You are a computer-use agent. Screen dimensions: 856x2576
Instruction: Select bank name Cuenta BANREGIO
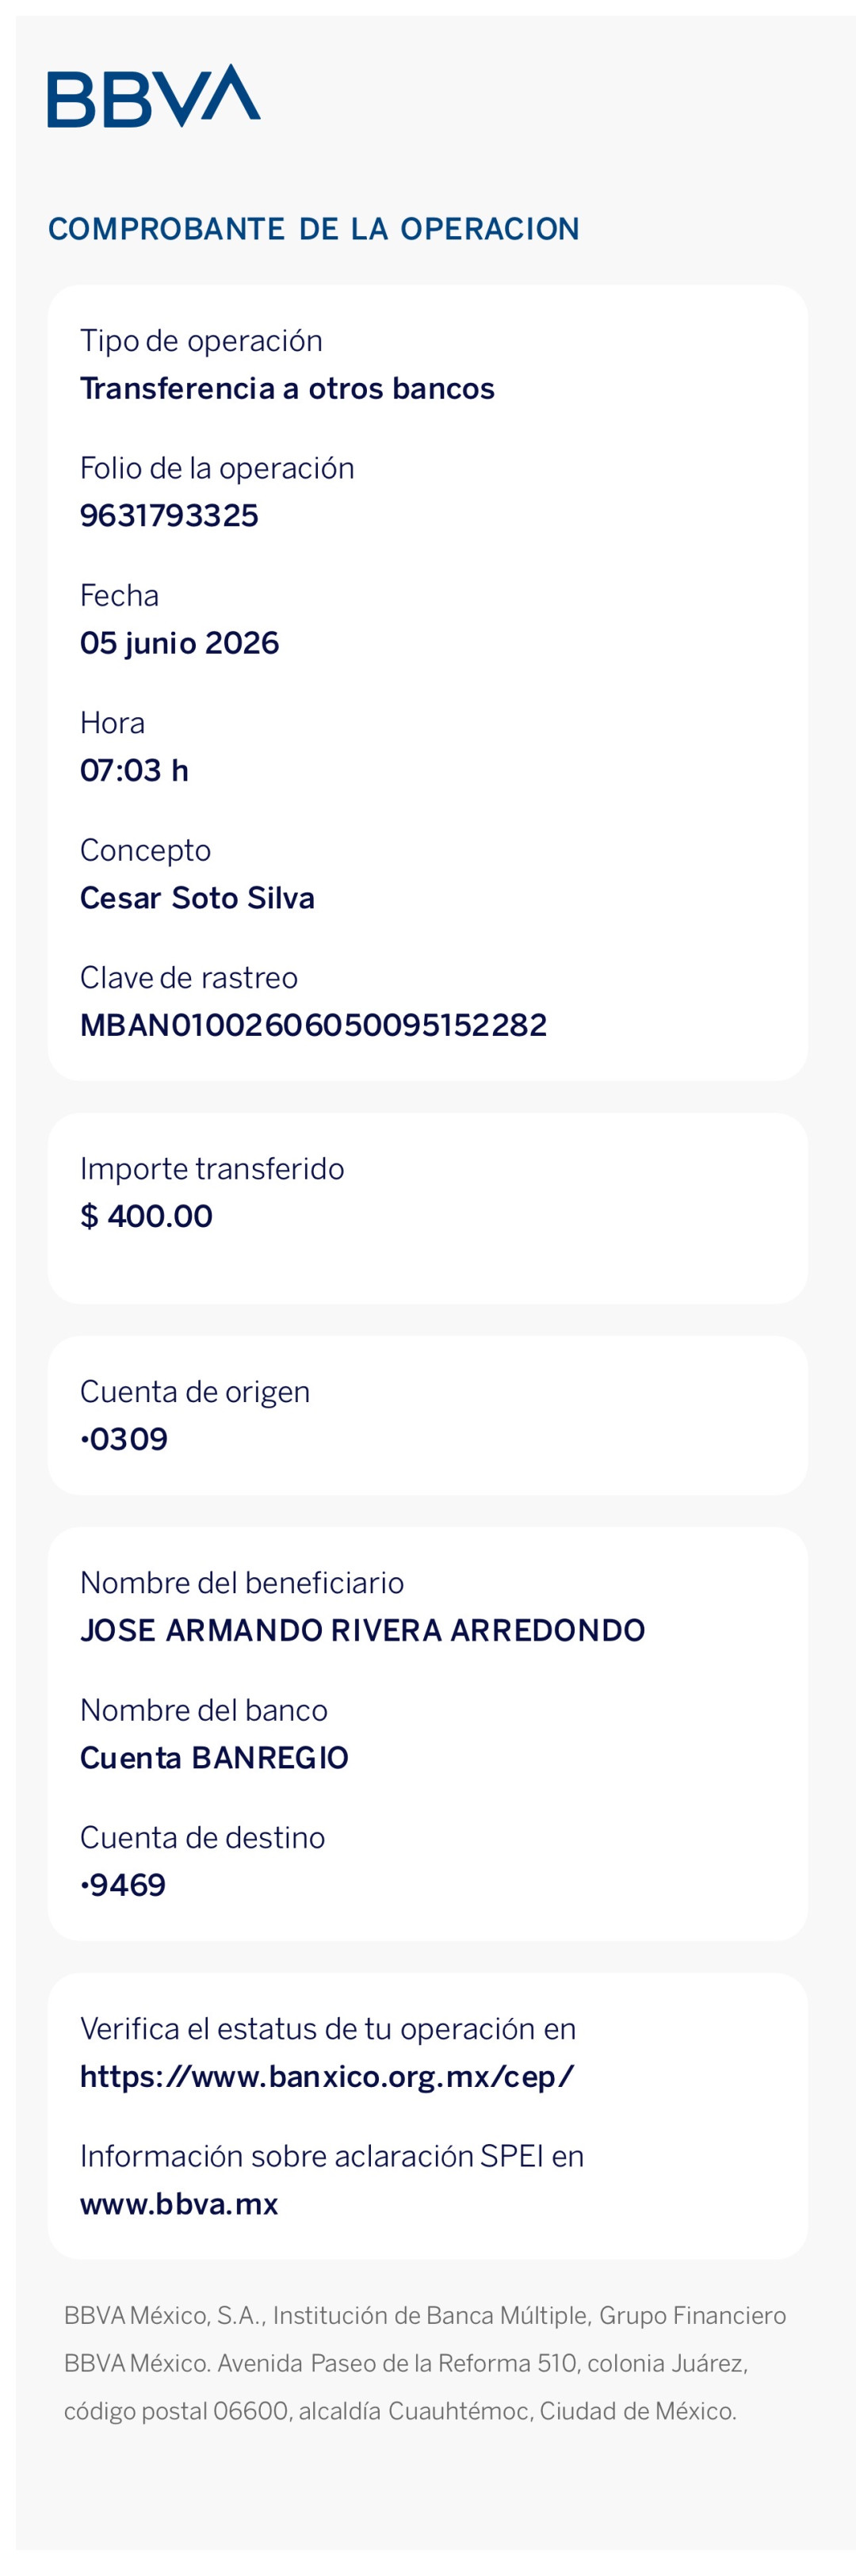(214, 1757)
